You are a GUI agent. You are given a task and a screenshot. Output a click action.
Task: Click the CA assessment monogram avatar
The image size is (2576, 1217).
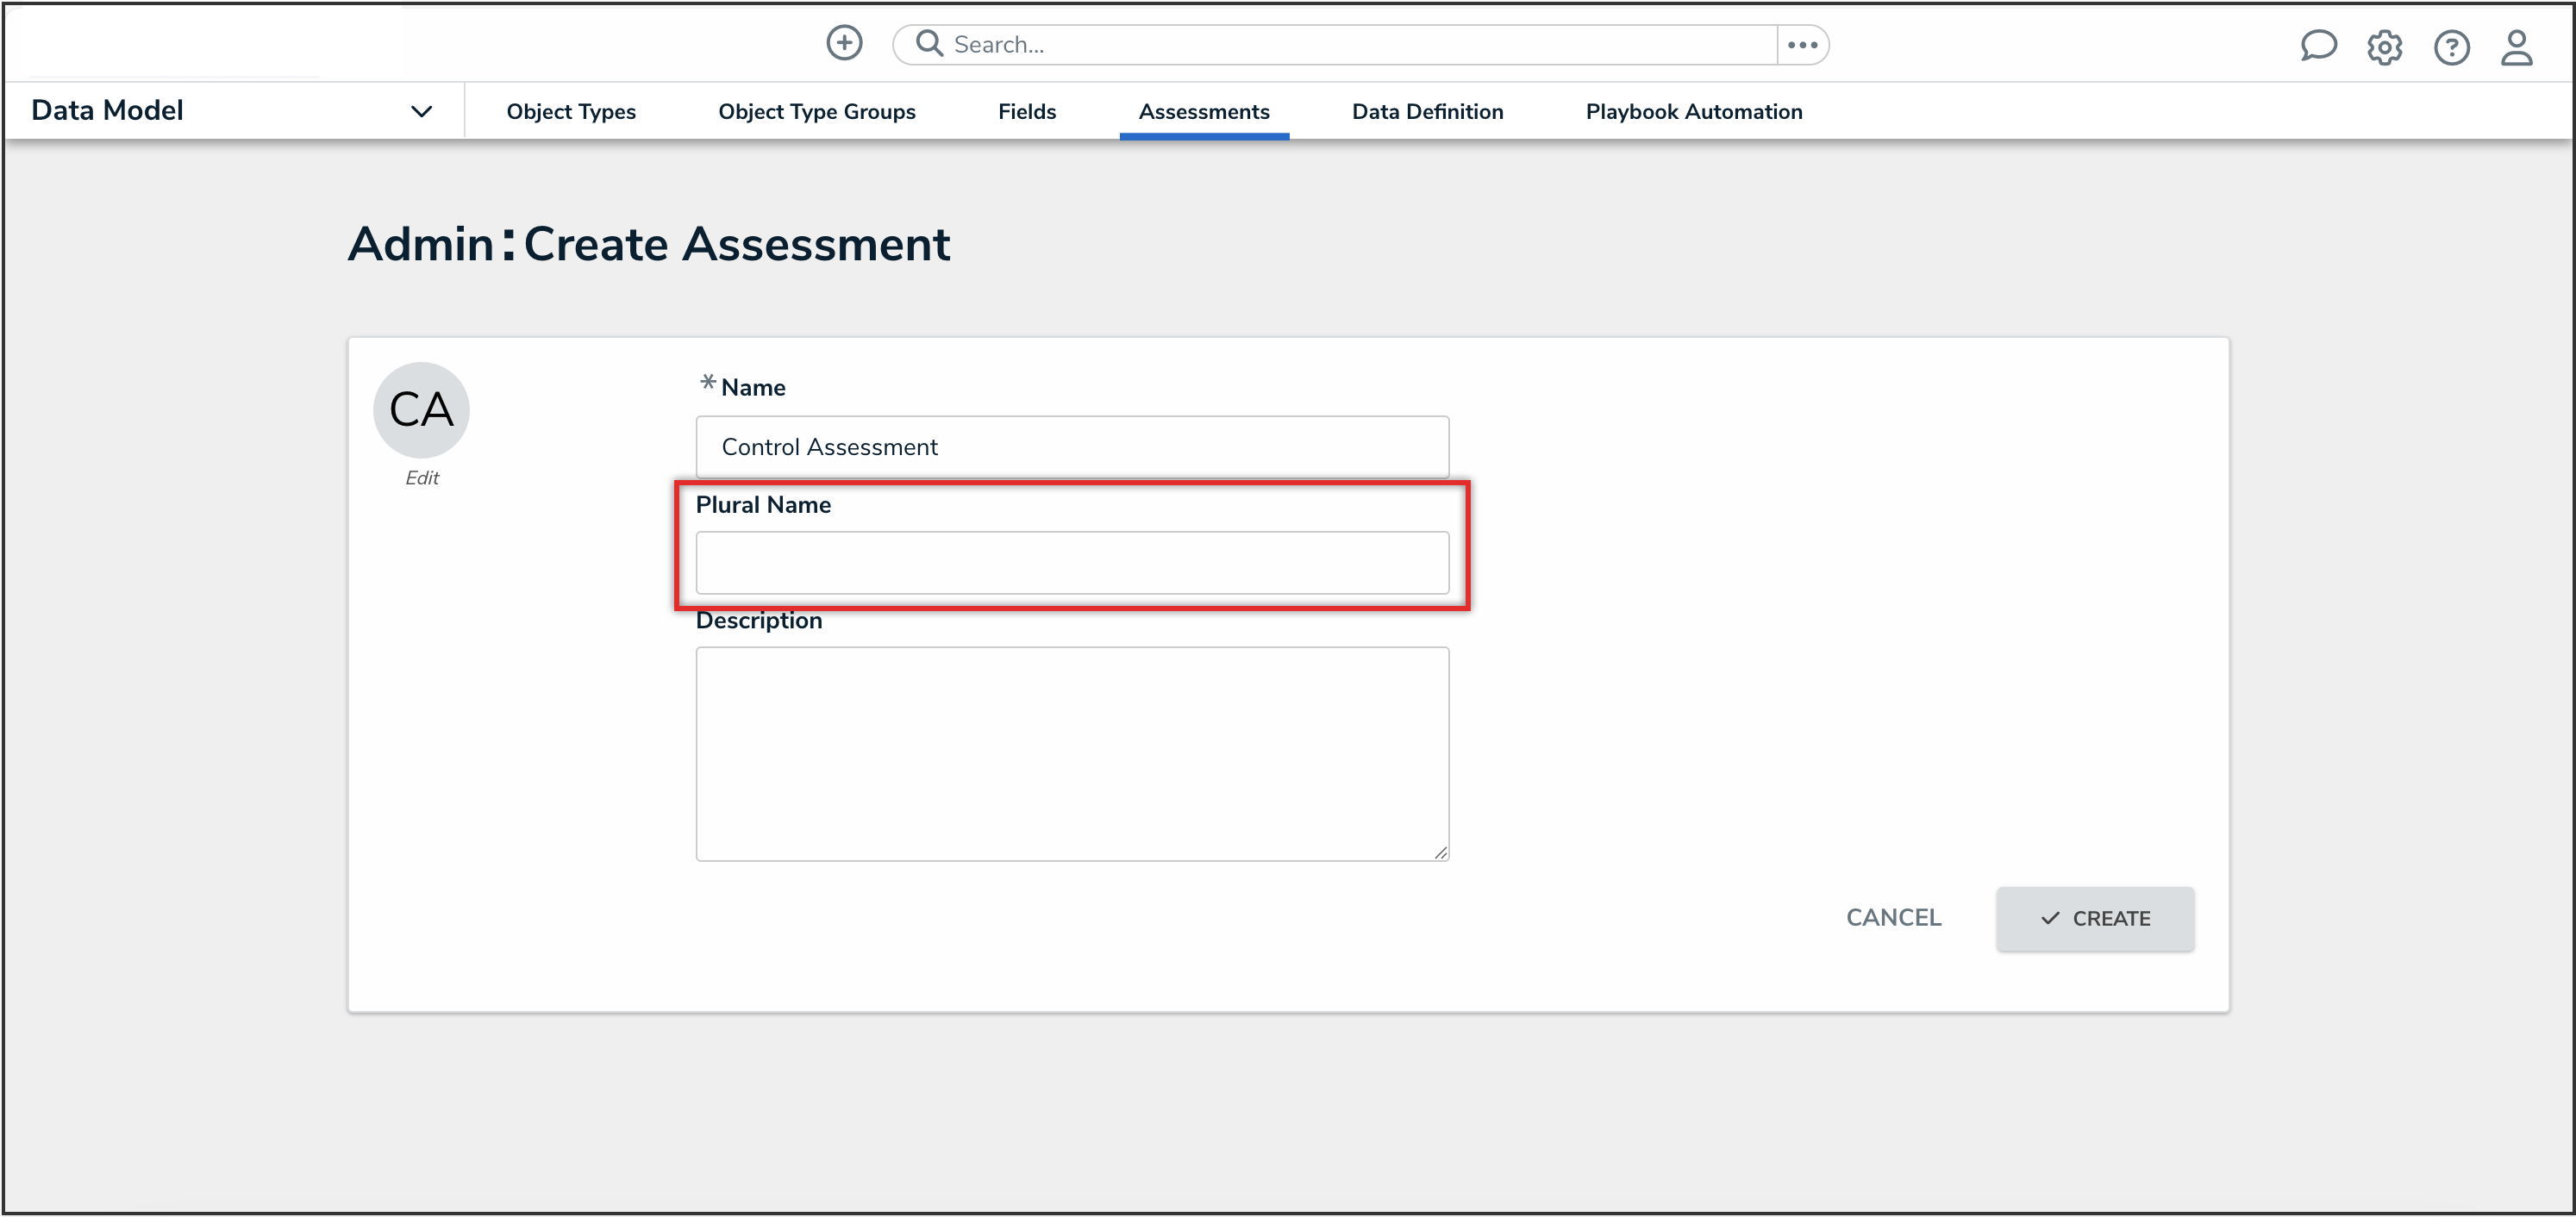click(x=421, y=410)
